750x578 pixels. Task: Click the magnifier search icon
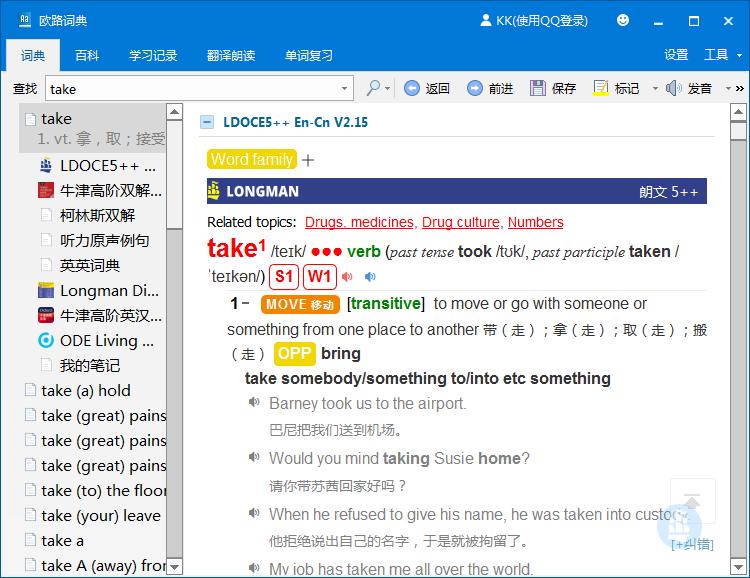point(373,88)
